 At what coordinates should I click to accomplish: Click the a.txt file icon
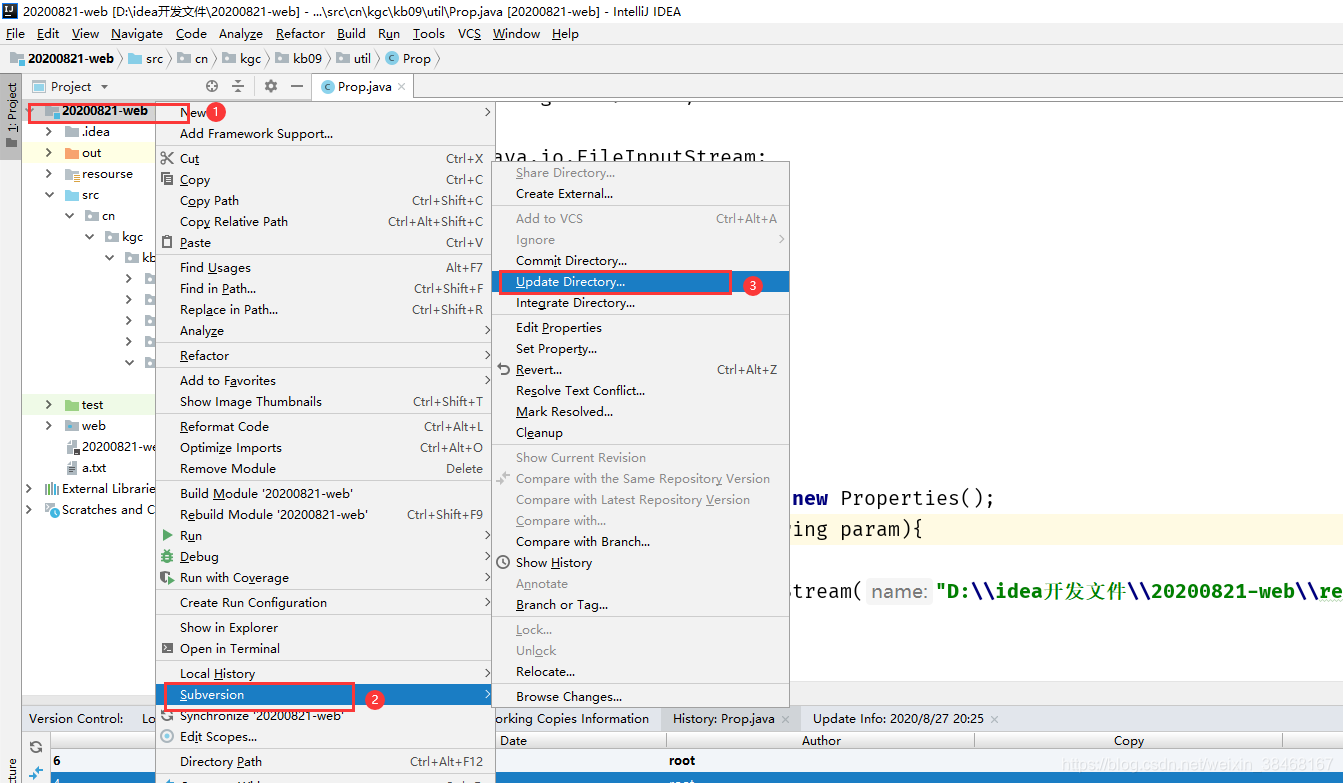click(x=72, y=468)
